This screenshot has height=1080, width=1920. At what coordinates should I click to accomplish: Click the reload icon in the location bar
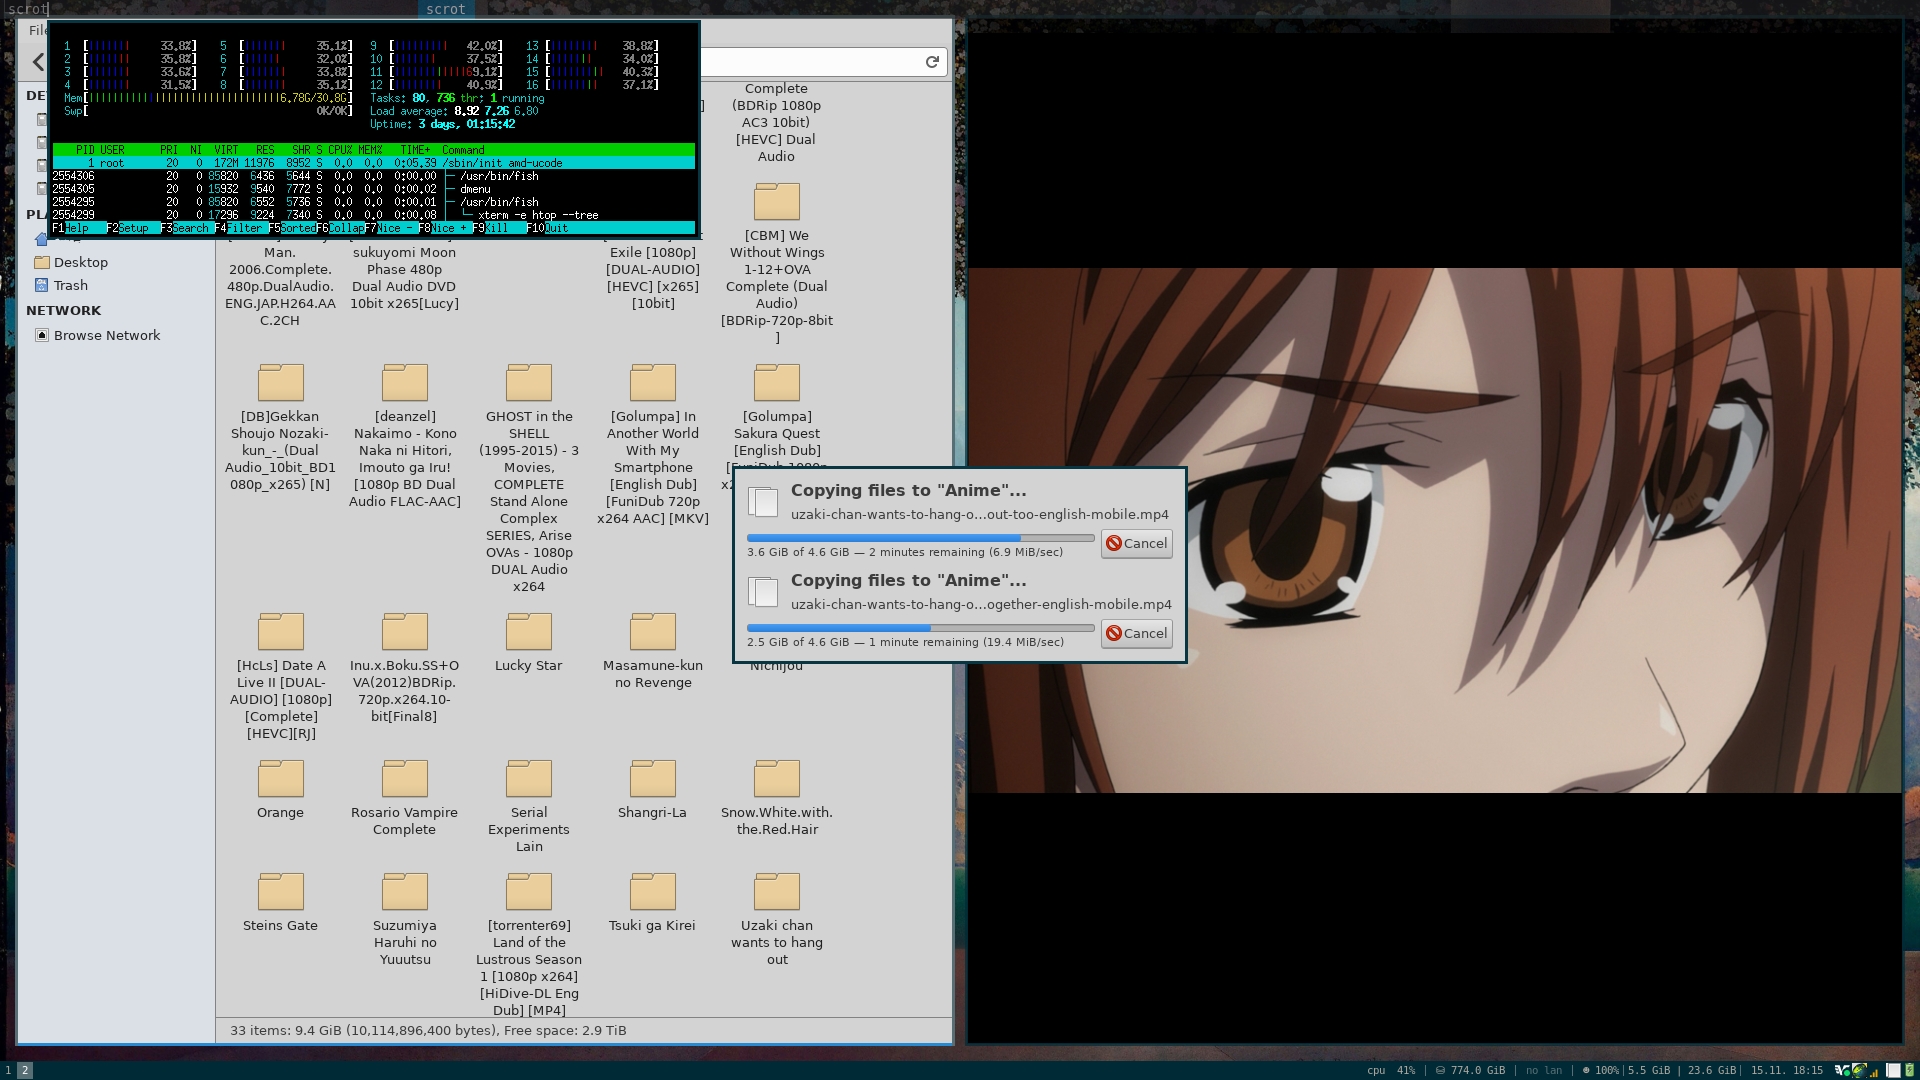pyautogui.click(x=932, y=62)
